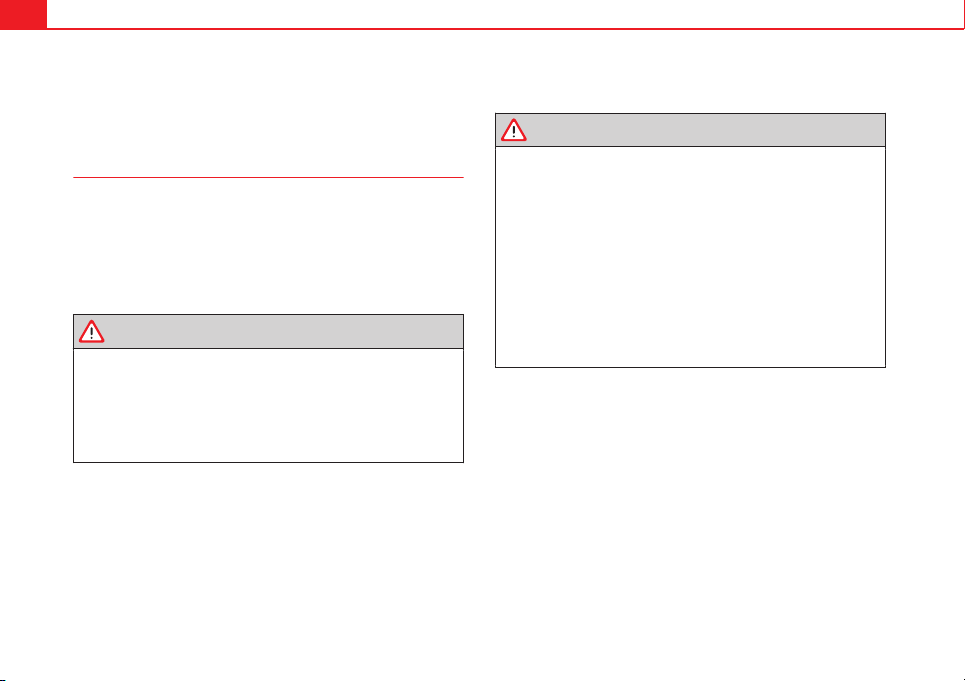The width and height of the screenshot is (965, 681).
Task: Click the thin red divider line in left column
Action: (x=268, y=177)
